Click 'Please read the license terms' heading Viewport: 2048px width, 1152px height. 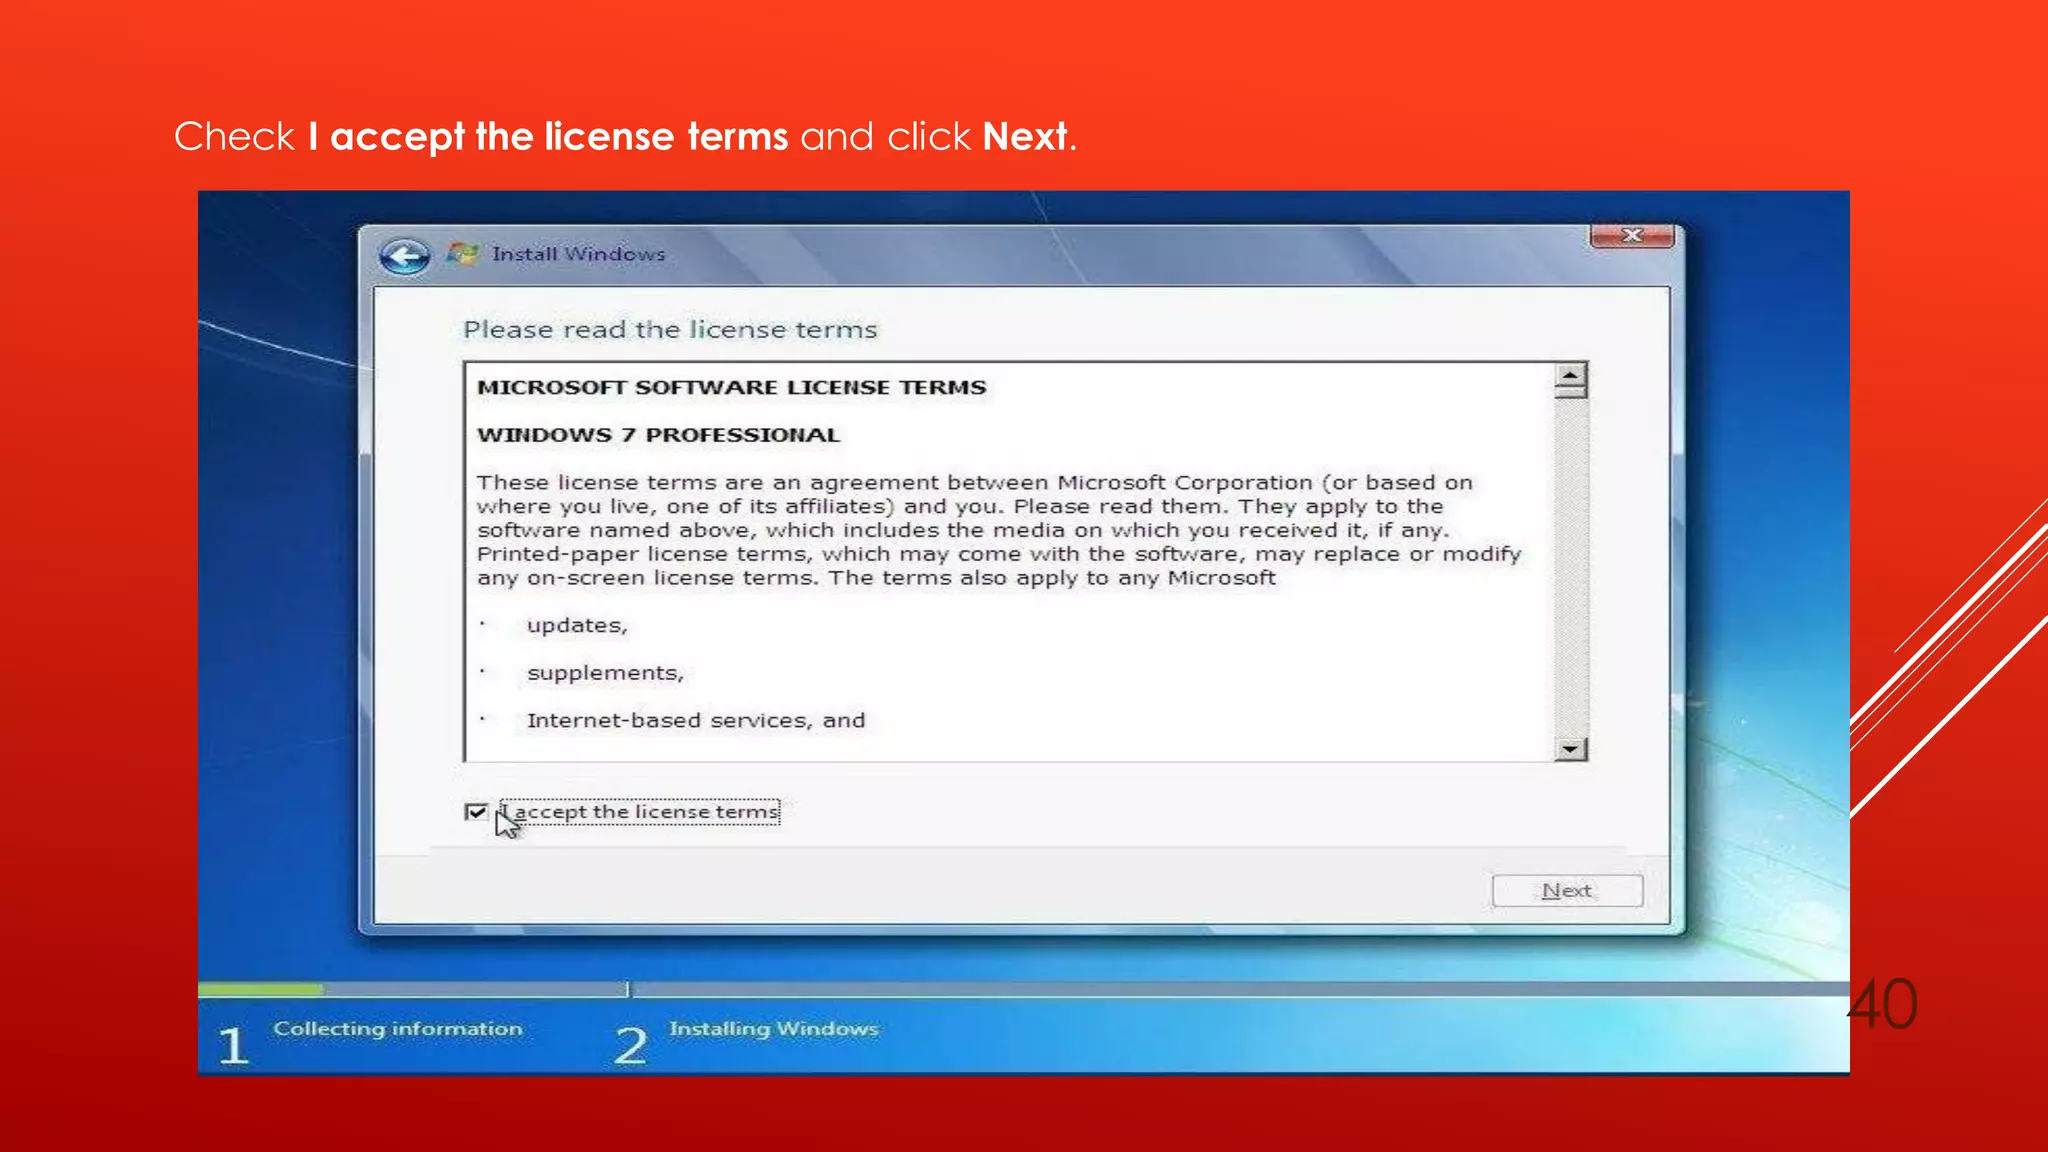pos(670,330)
